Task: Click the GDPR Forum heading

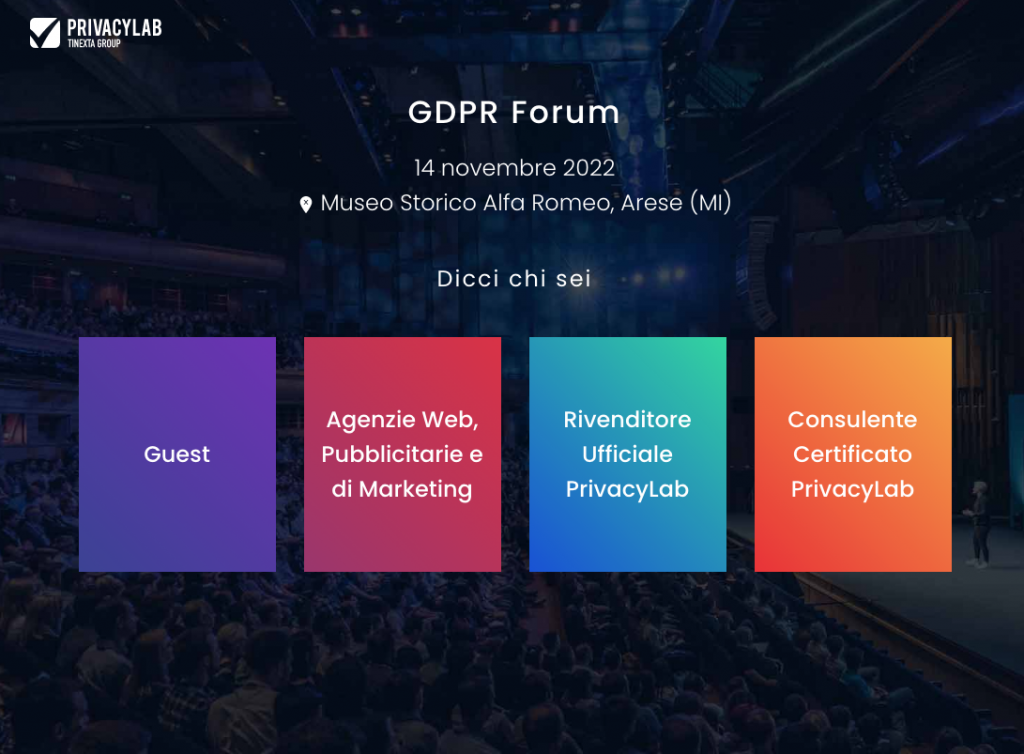Action: tap(514, 112)
